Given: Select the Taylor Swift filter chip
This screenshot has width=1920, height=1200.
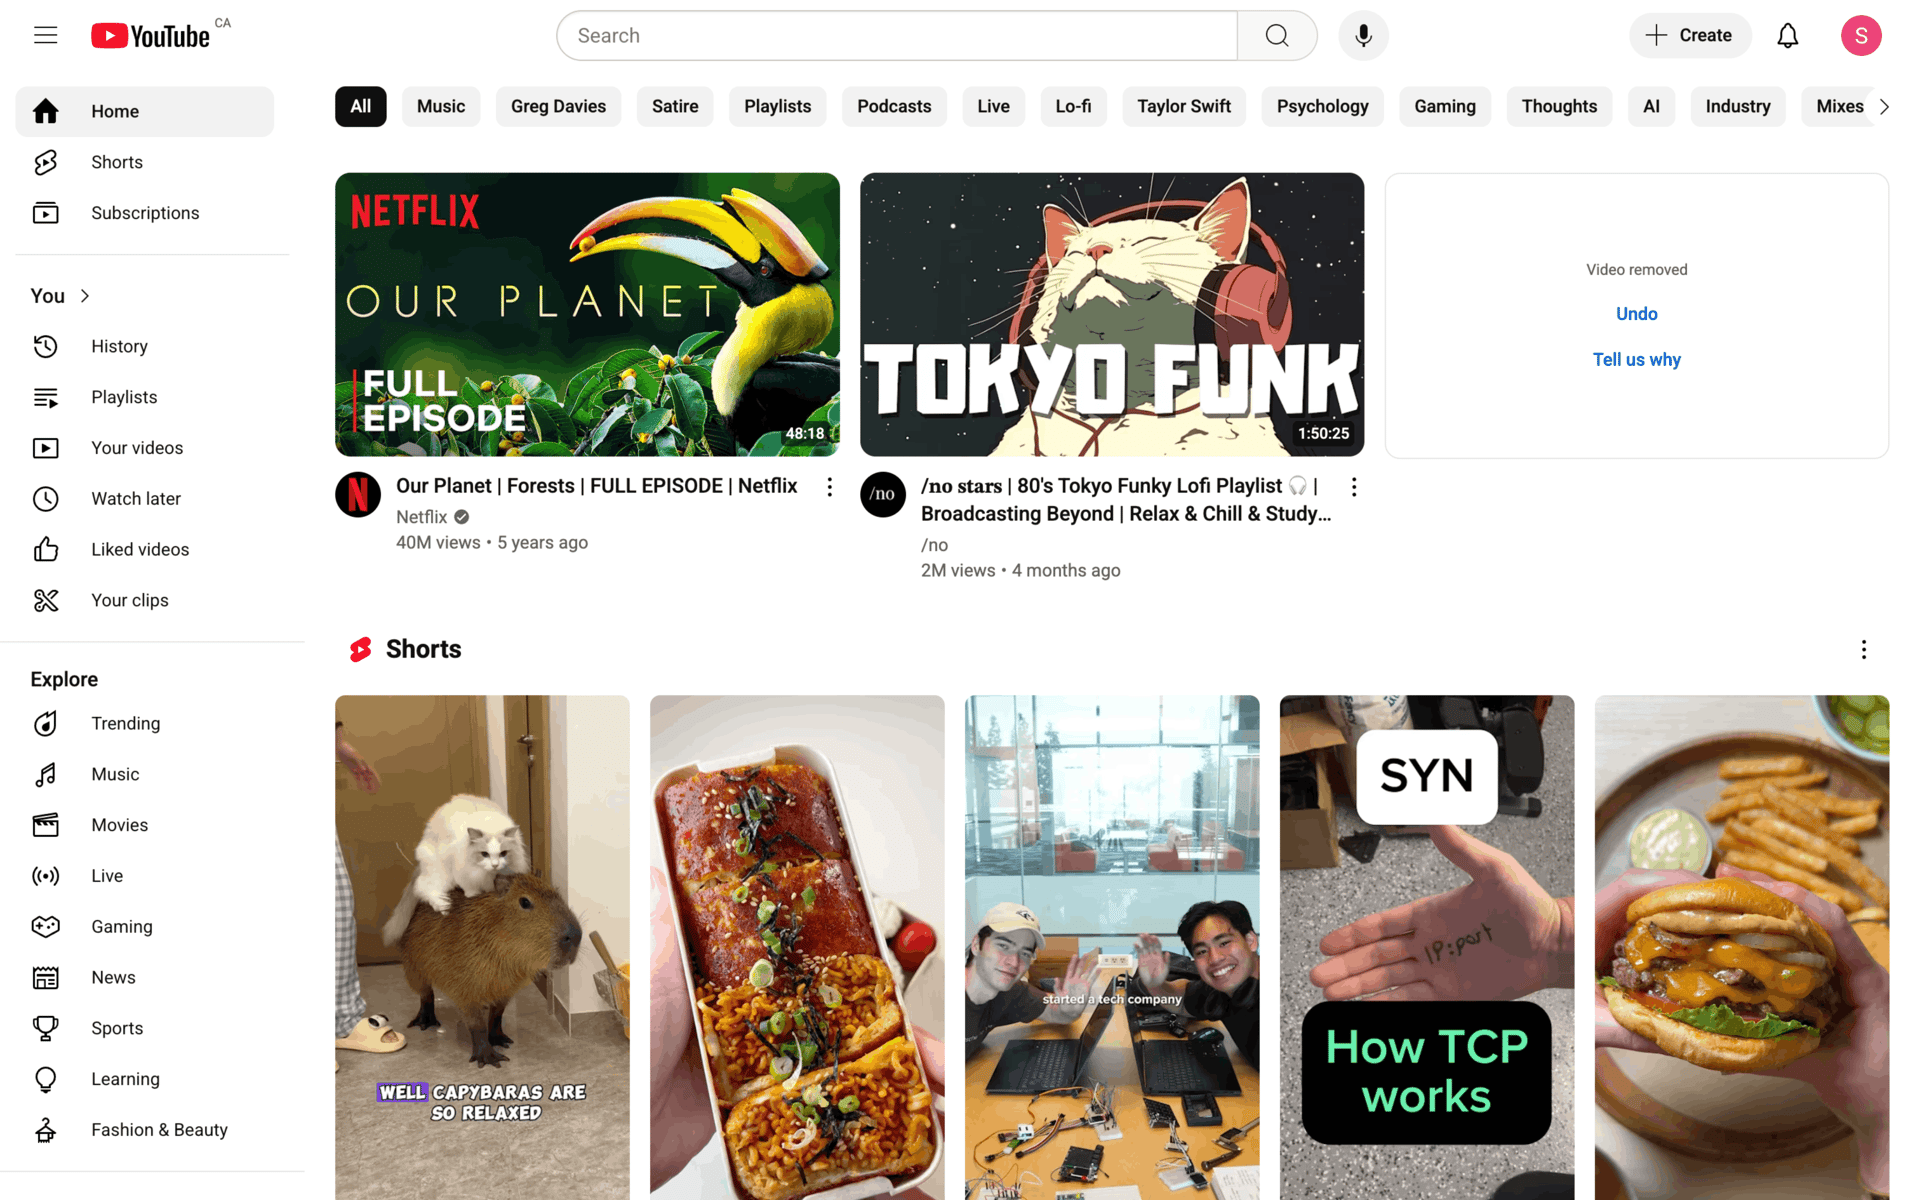Looking at the screenshot, I should click(x=1184, y=107).
